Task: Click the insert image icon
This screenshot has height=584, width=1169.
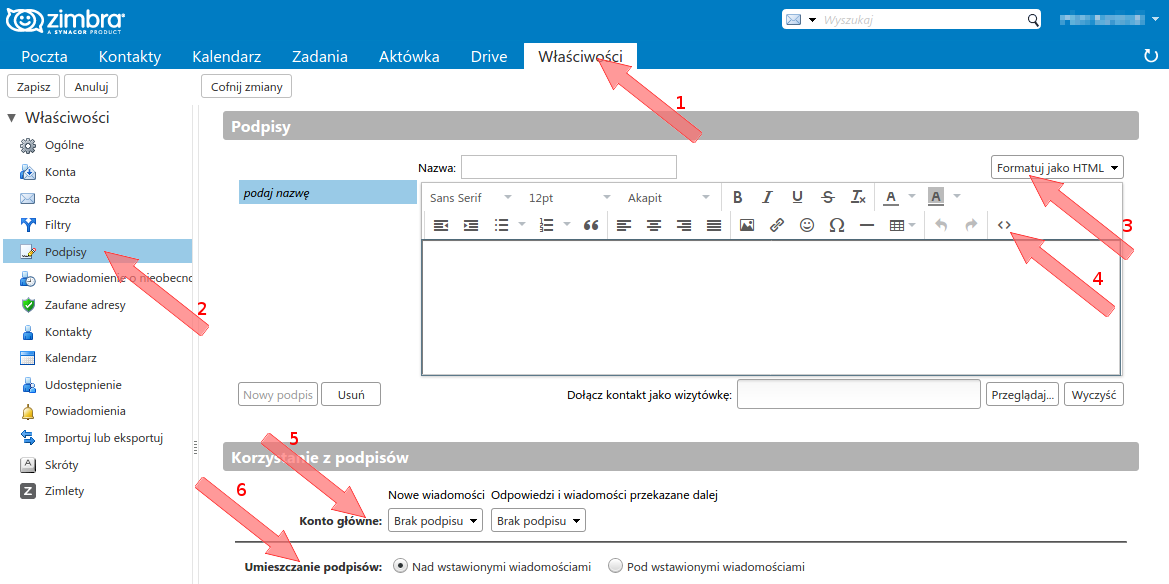Action: pos(747,226)
